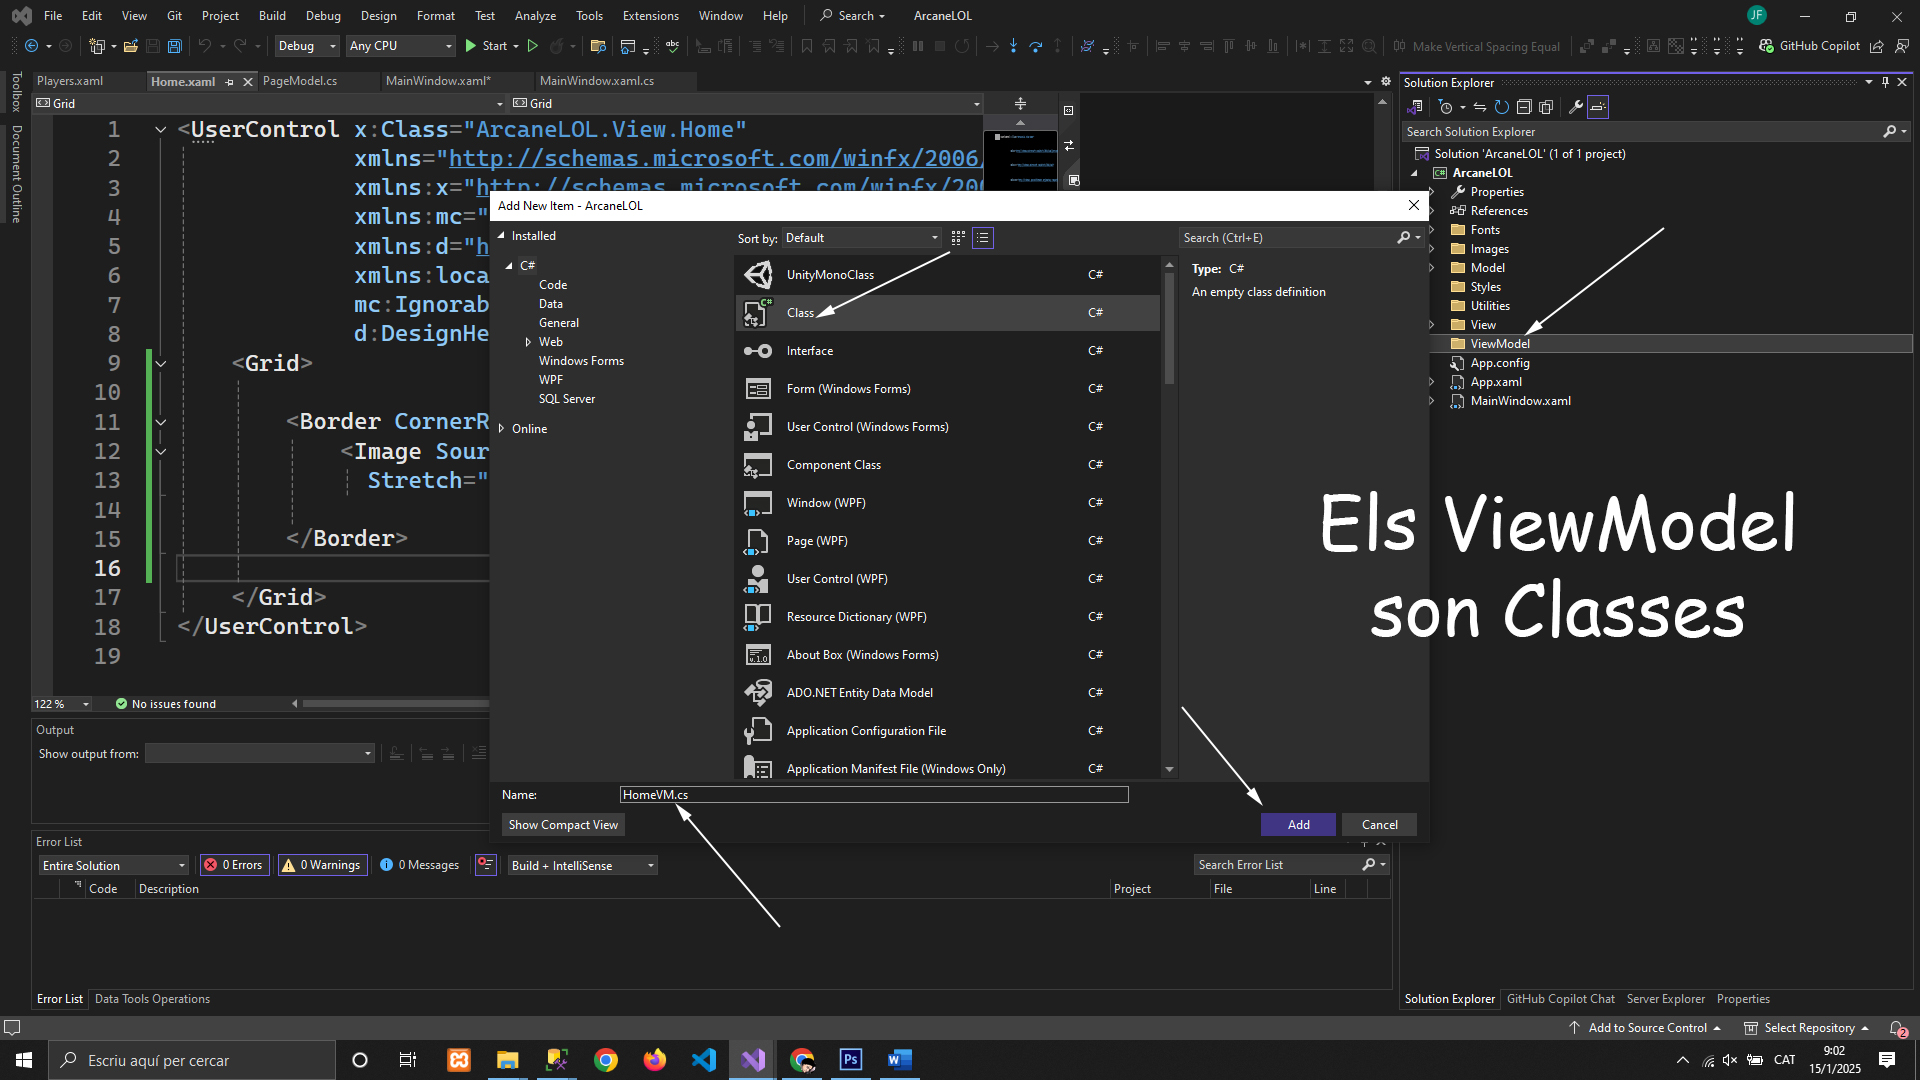Click Show Compact View button
This screenshot has height=1080, width=1920.
563,825
